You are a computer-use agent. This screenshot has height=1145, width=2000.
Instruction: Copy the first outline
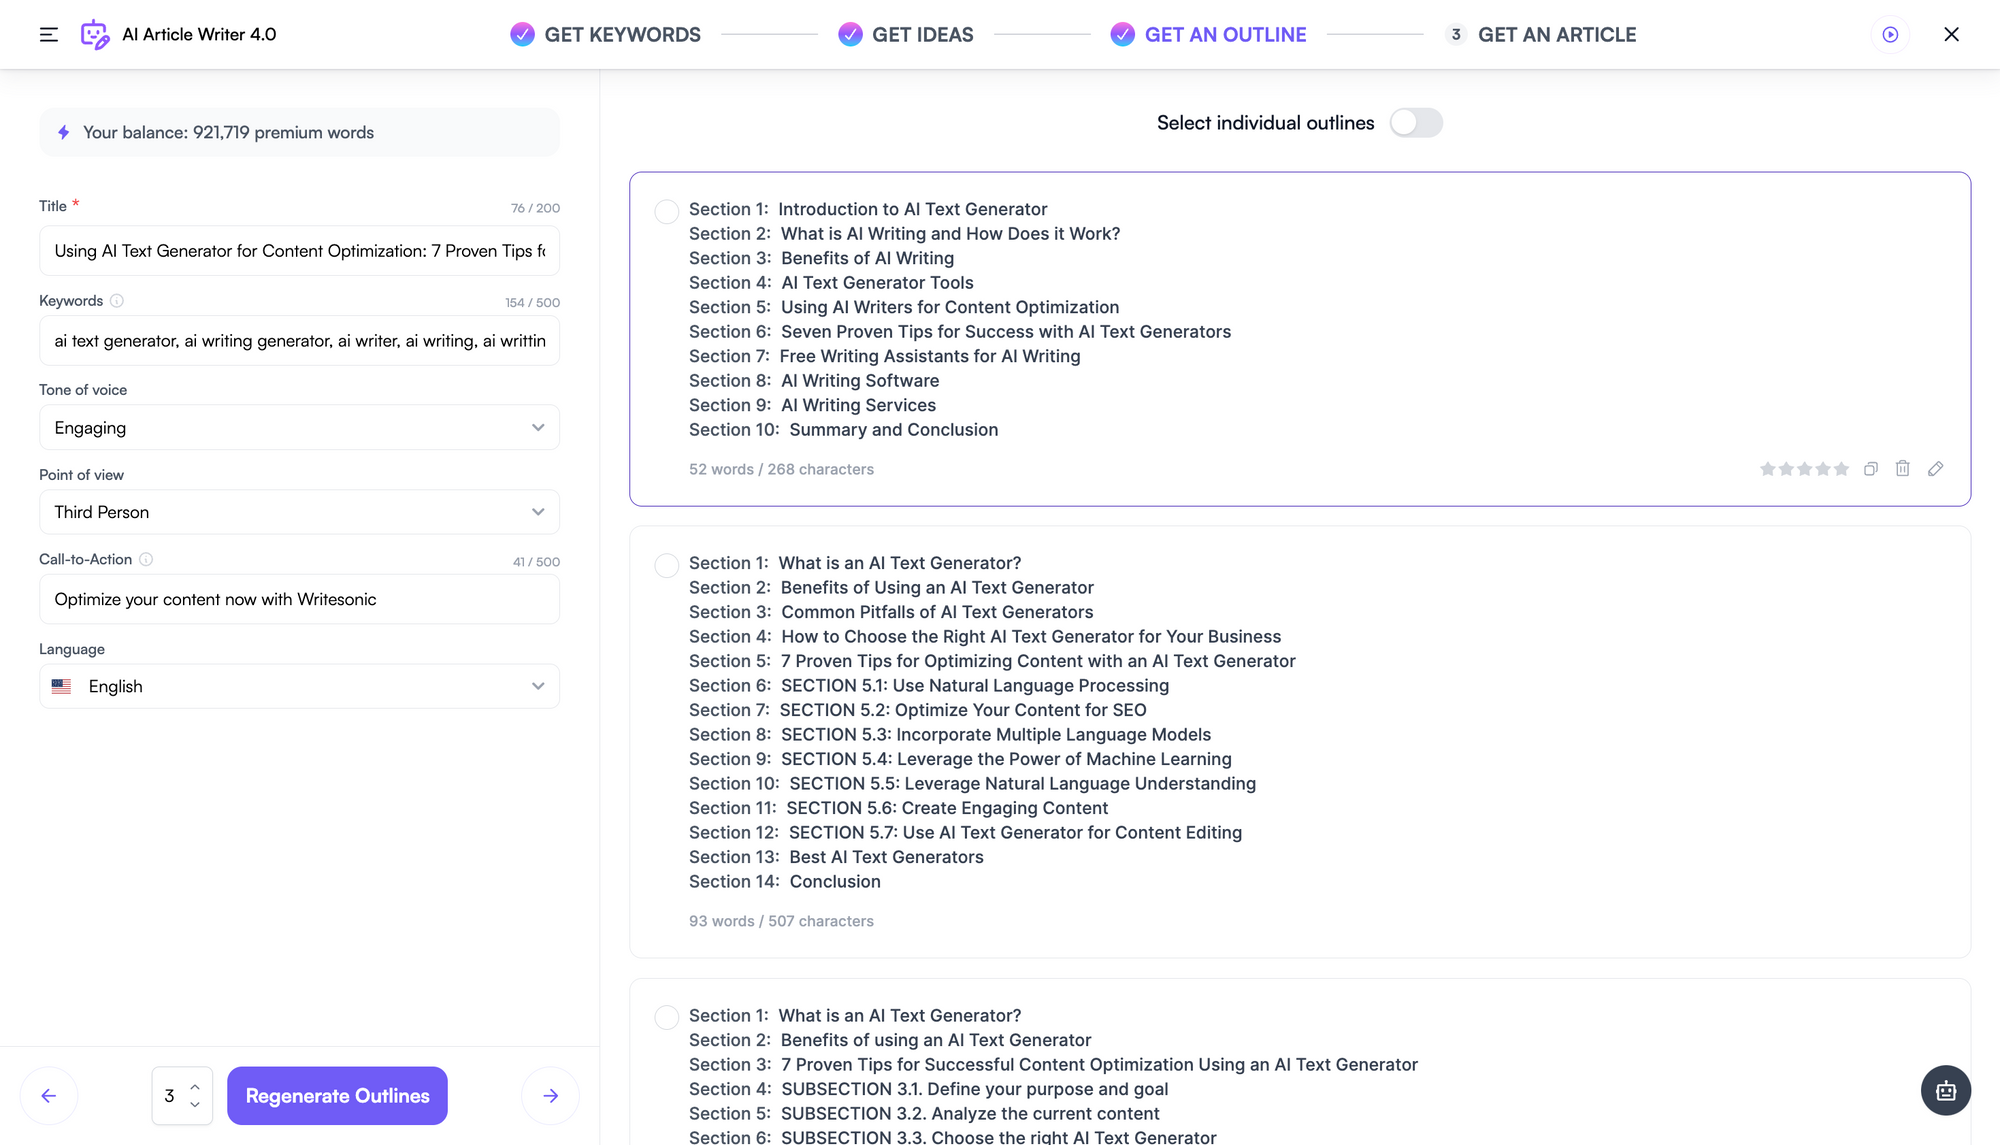point(1870,468)
